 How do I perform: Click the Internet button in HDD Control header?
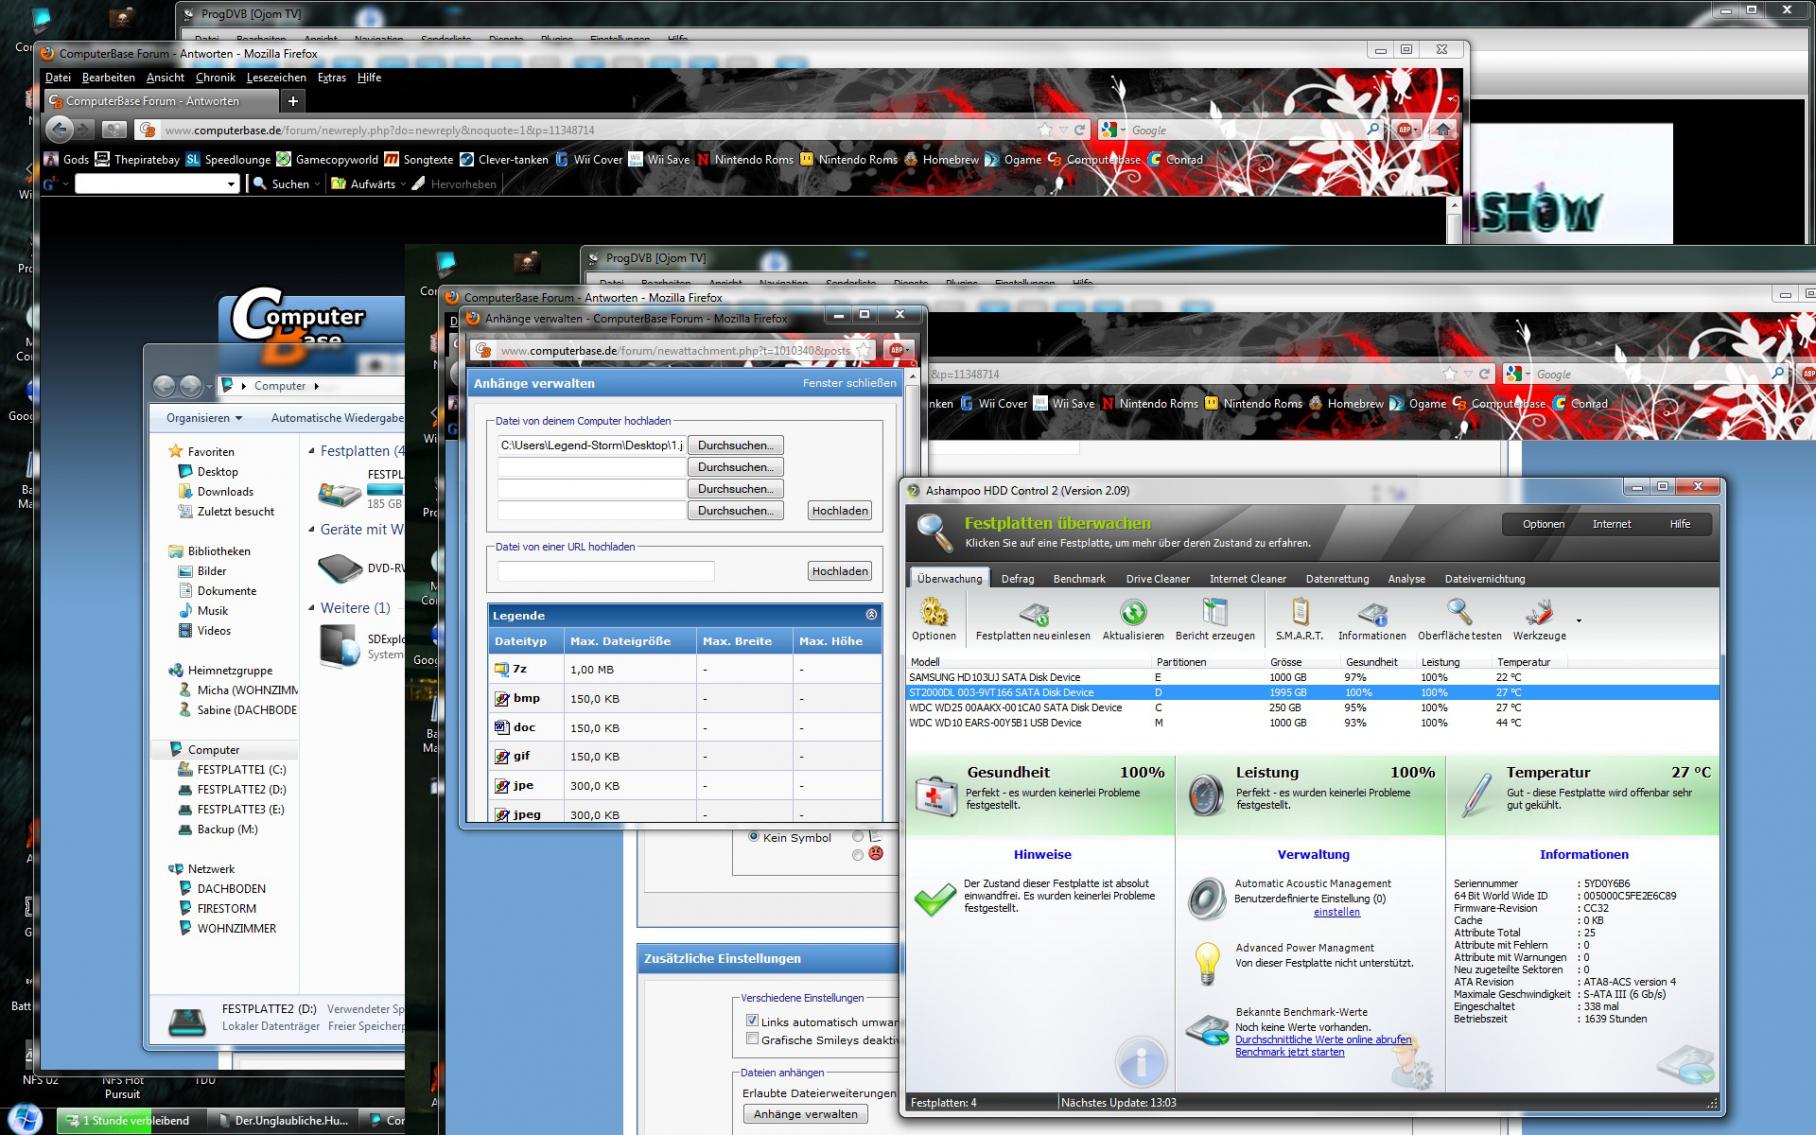click(1611, 524)
